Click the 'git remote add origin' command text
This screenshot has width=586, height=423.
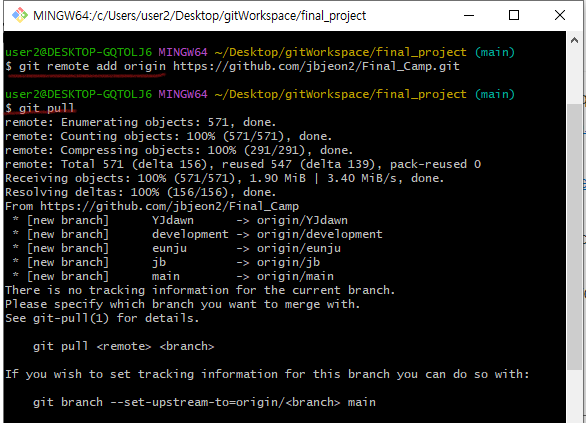point(92,67)
